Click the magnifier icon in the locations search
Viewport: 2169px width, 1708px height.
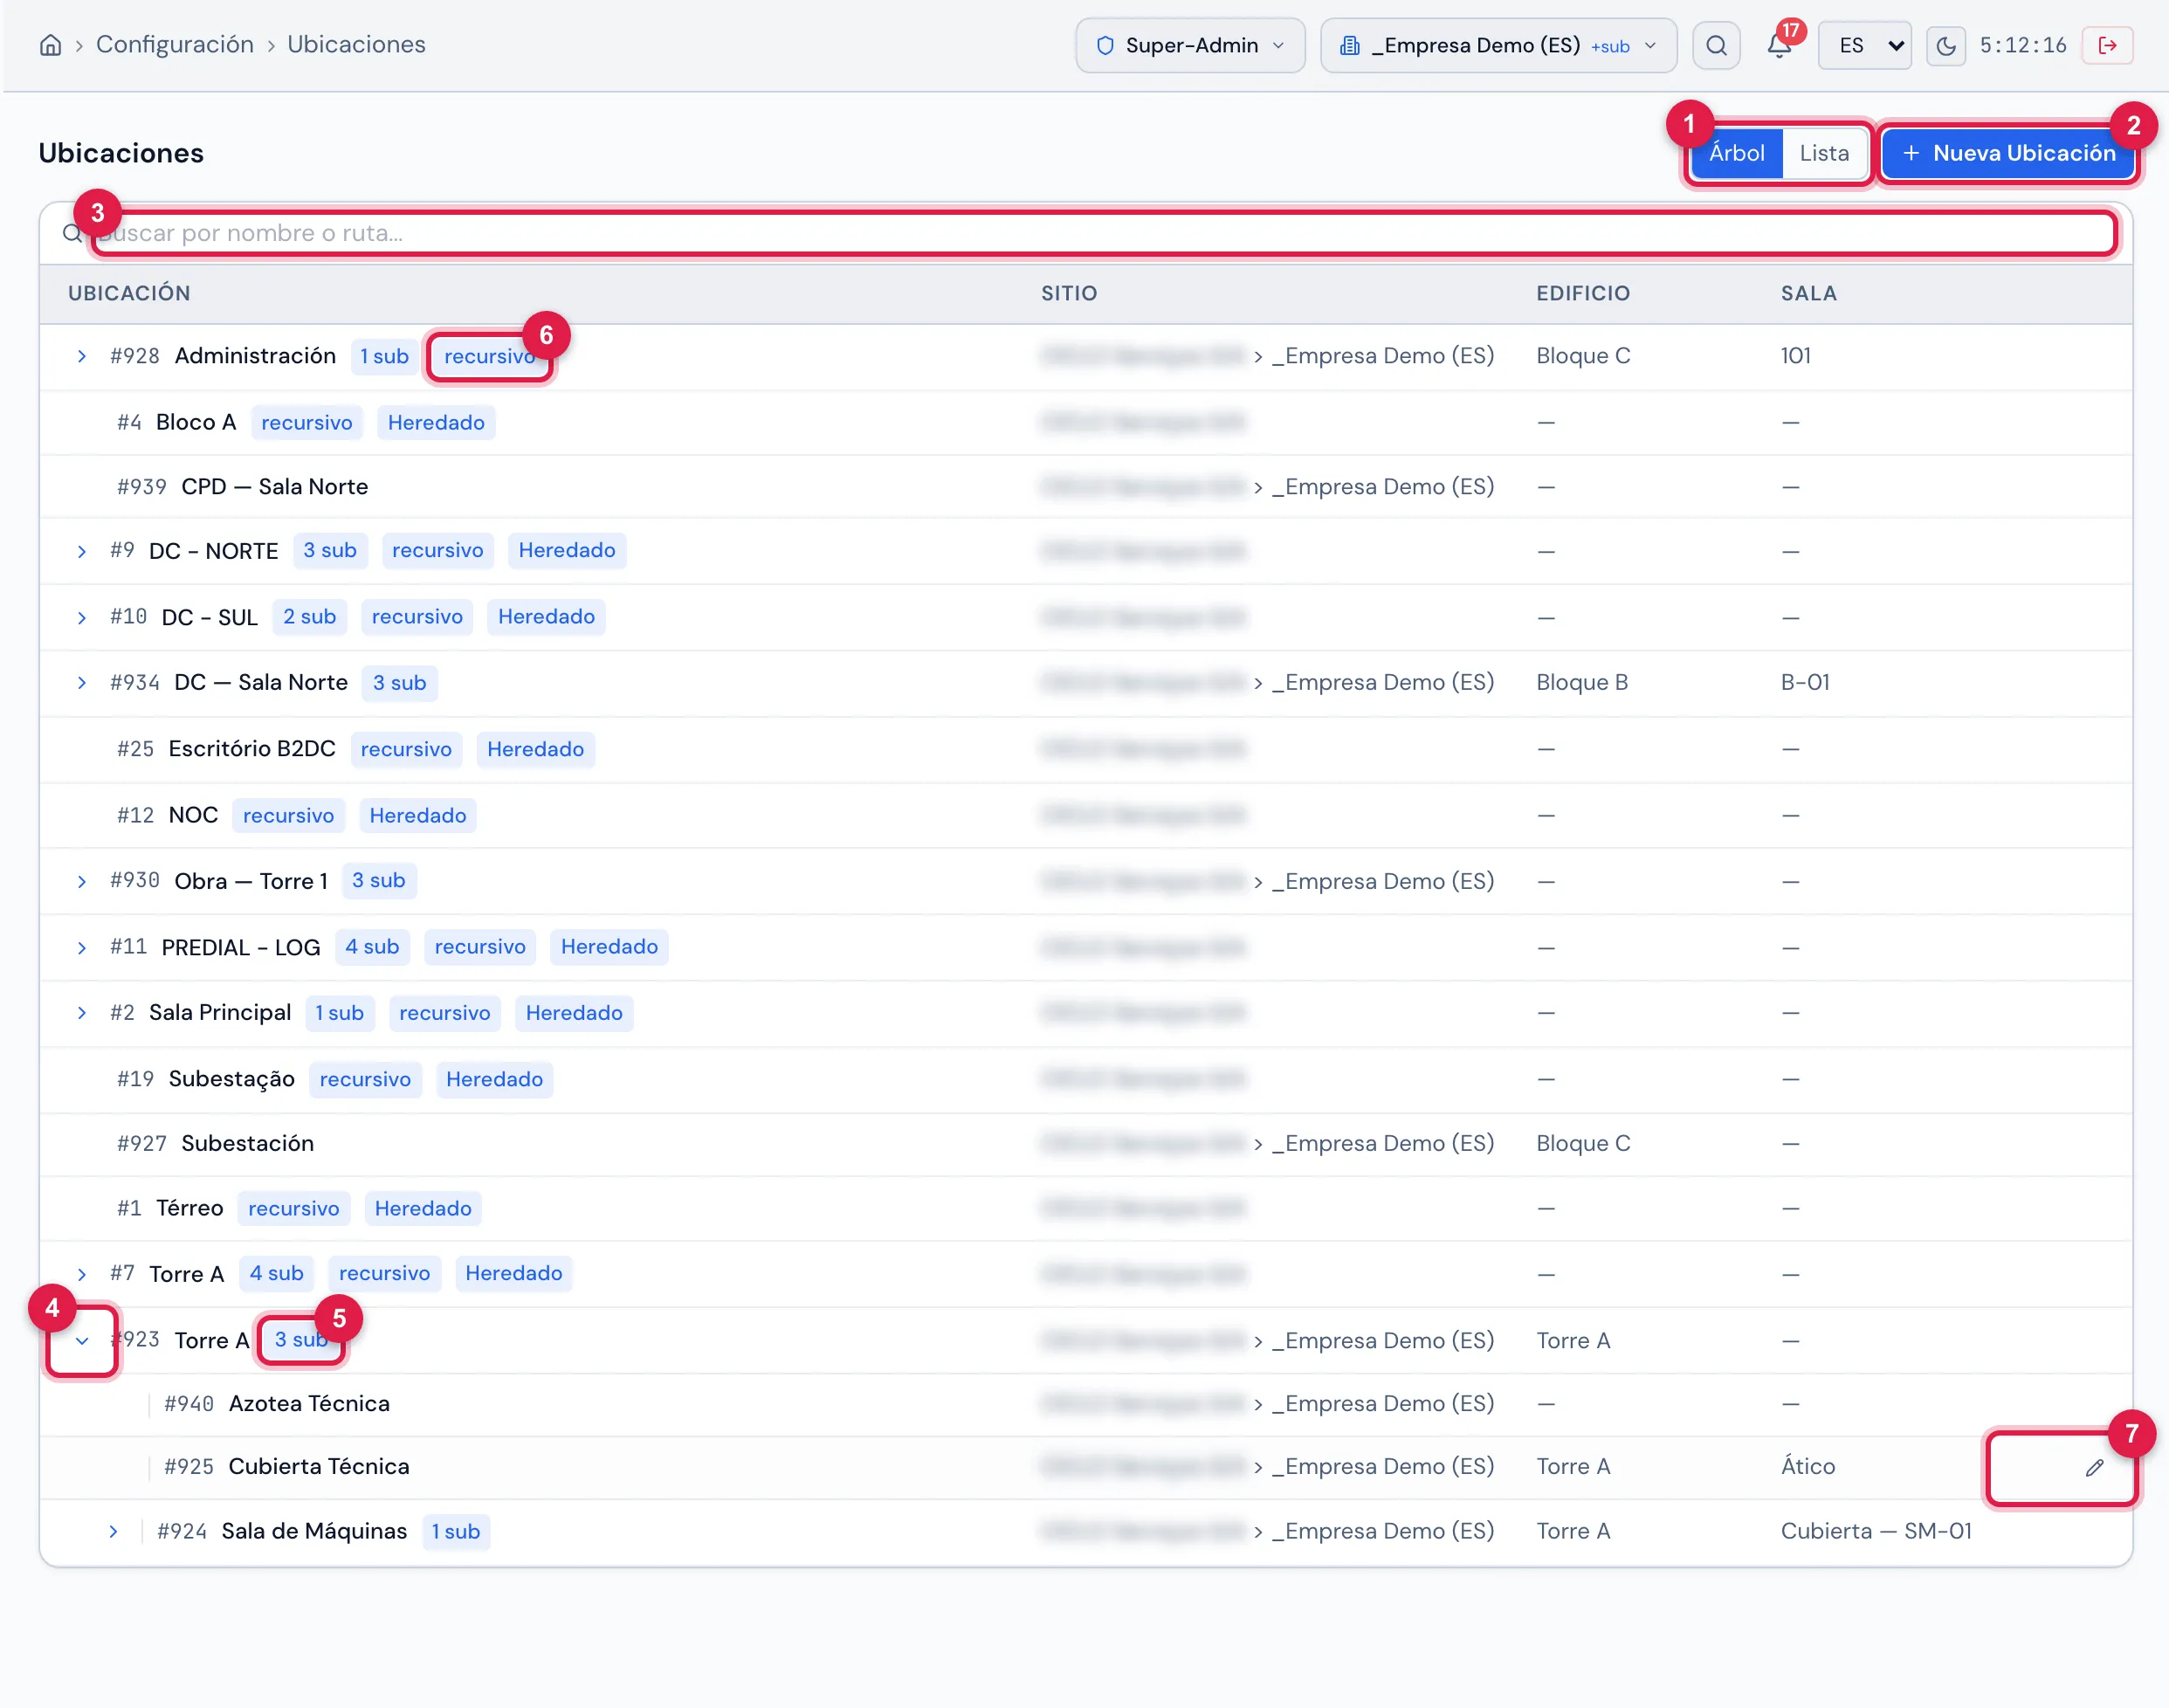click(72, 233)
